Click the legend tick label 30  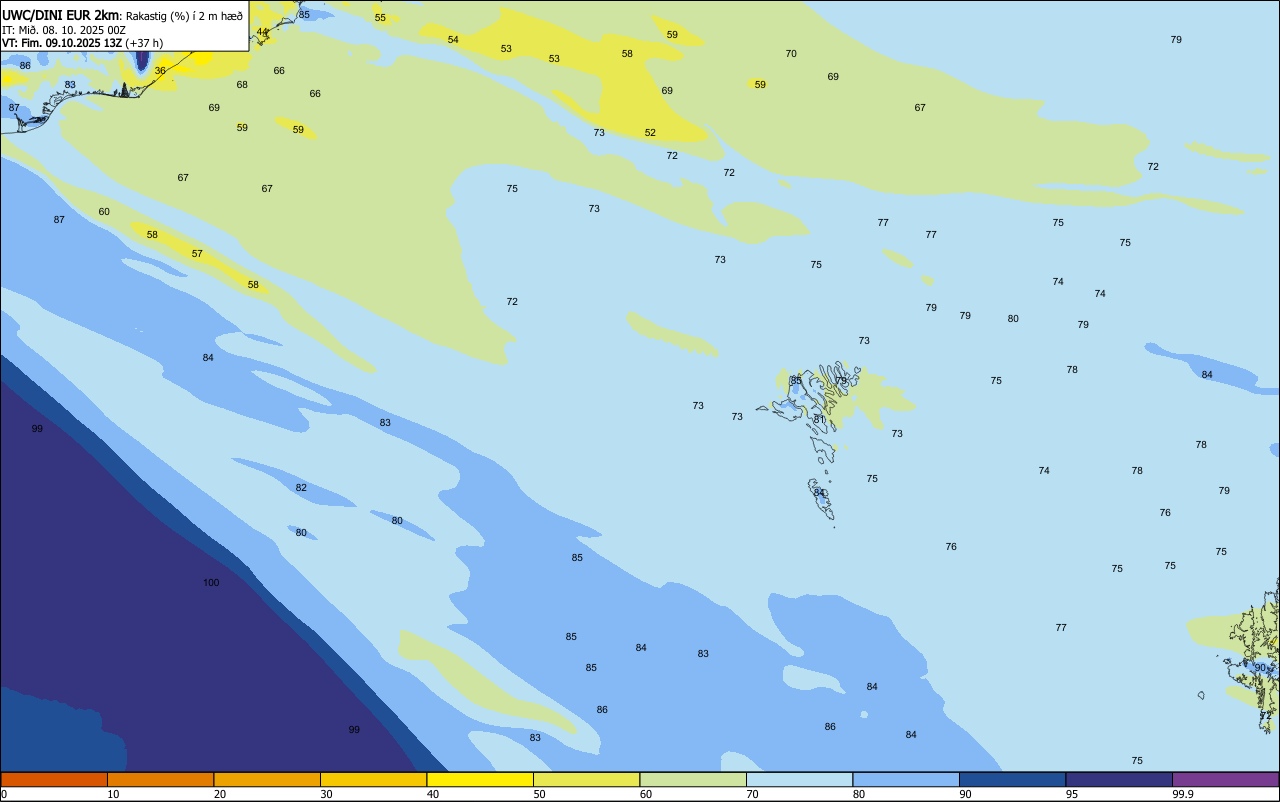pyautogui.click(x=326, y=794)
